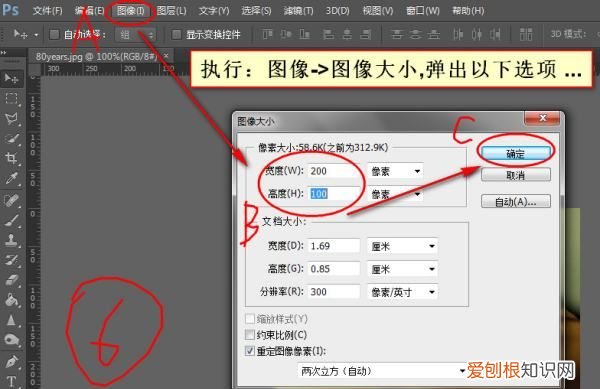Select the Crop tool
This screenshot has width=600, height=389.
tap(11, 158)
